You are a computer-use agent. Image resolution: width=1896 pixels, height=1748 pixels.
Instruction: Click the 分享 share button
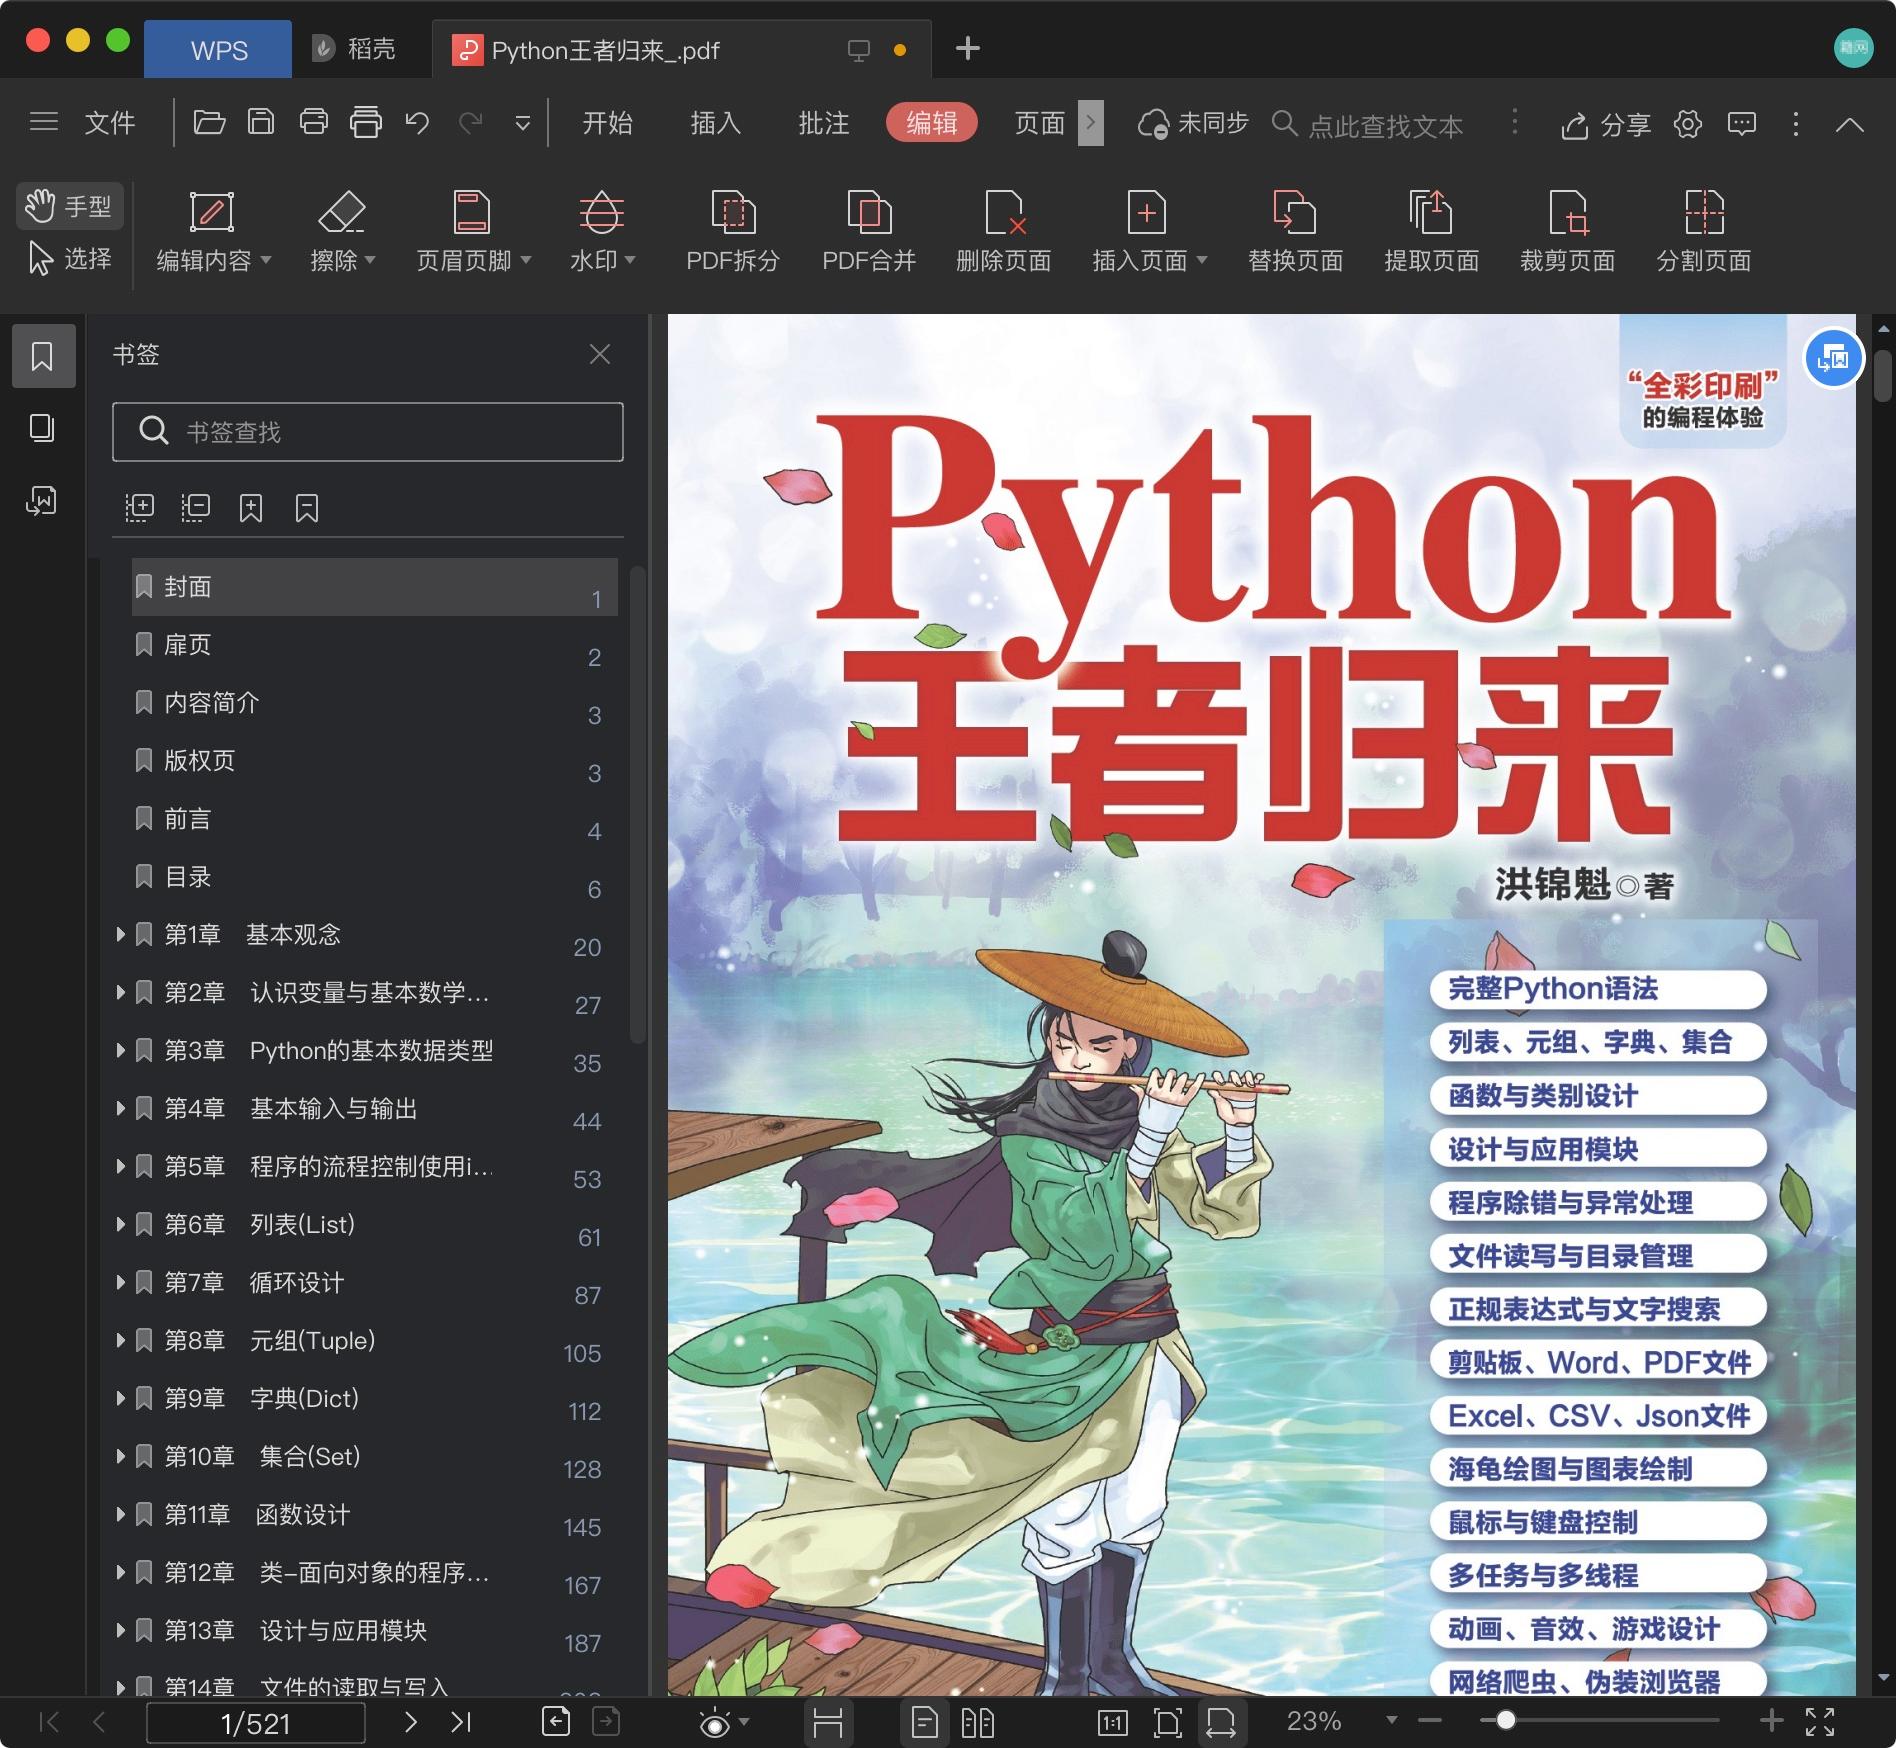pyautogui.click(x=1605, y=124)
